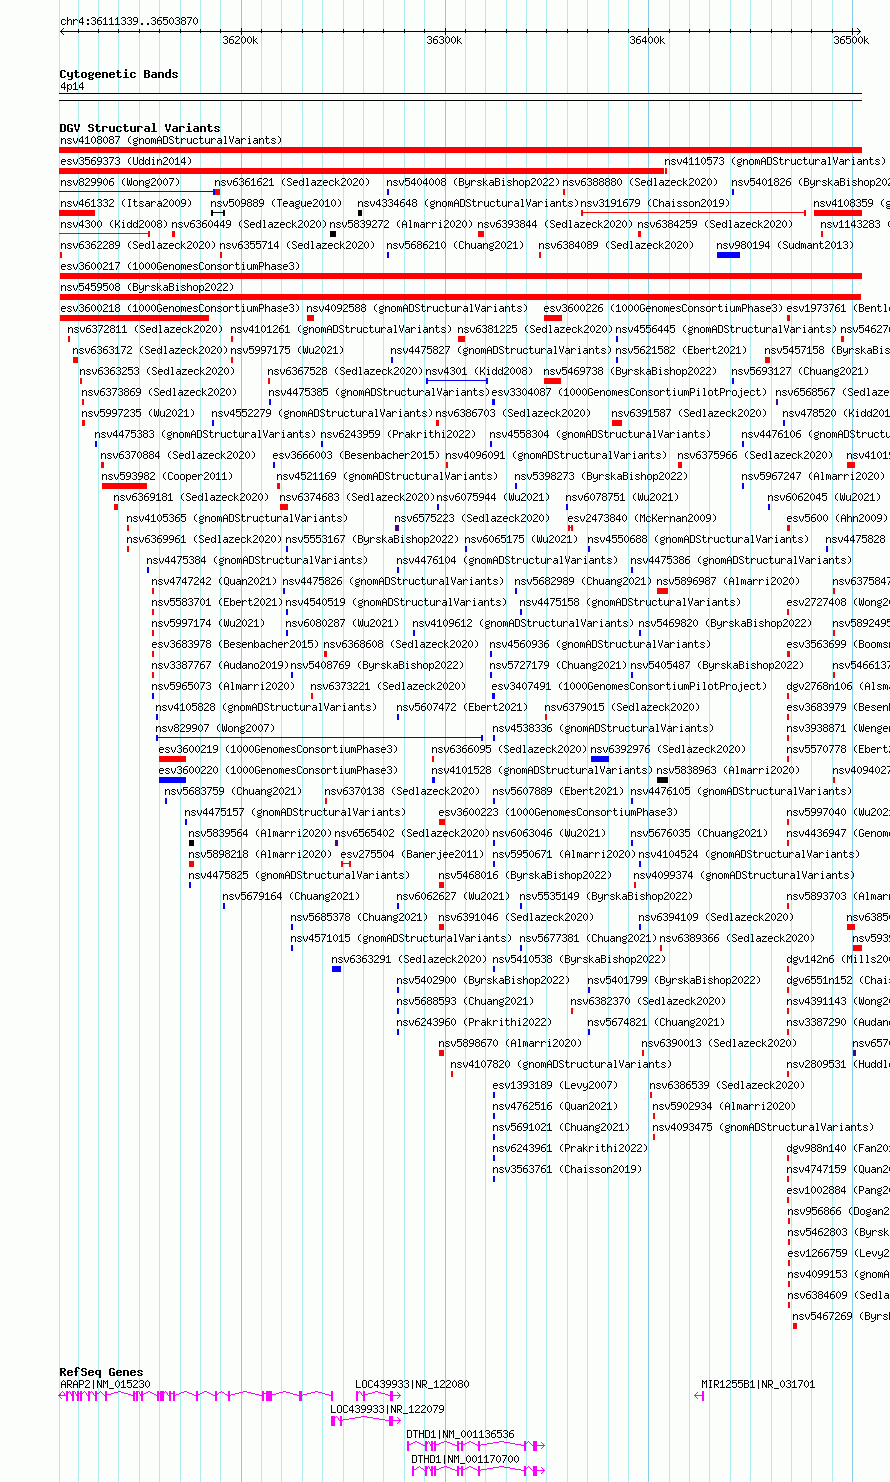Click esv3407491 (1000GenomesConsortiumPilotProject) label

[x=628, y=686]
